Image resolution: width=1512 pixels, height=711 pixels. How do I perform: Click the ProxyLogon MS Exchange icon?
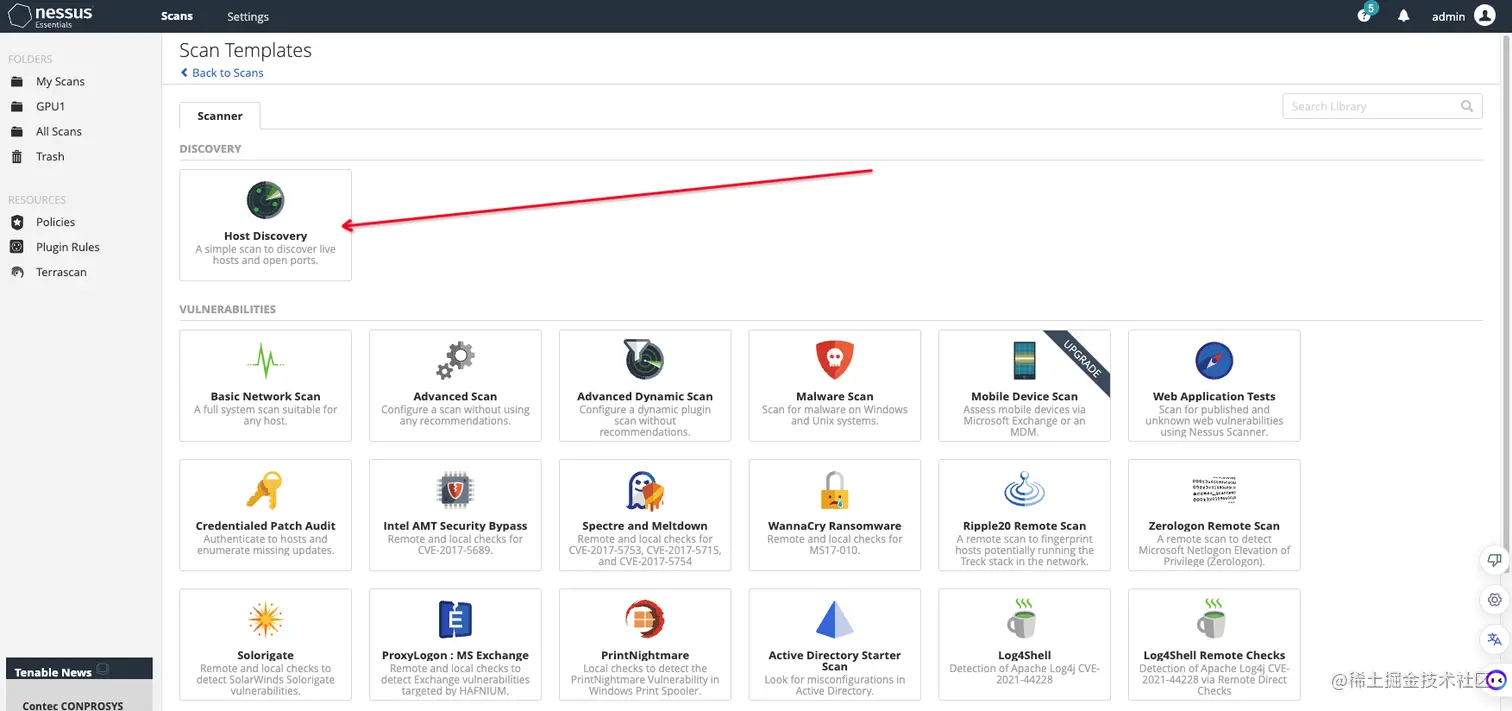(455, 620)
